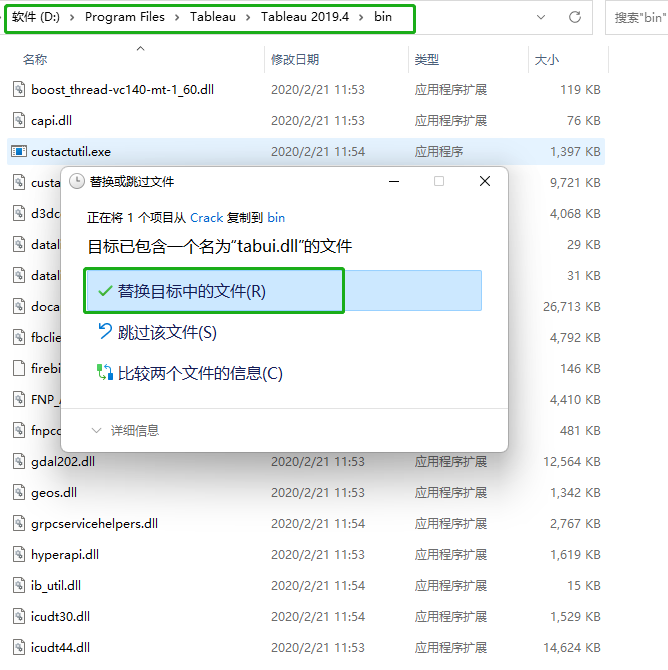Select the file name icudt30.dll
Viewport: 668px width, 670px height.
click(60, 617)
